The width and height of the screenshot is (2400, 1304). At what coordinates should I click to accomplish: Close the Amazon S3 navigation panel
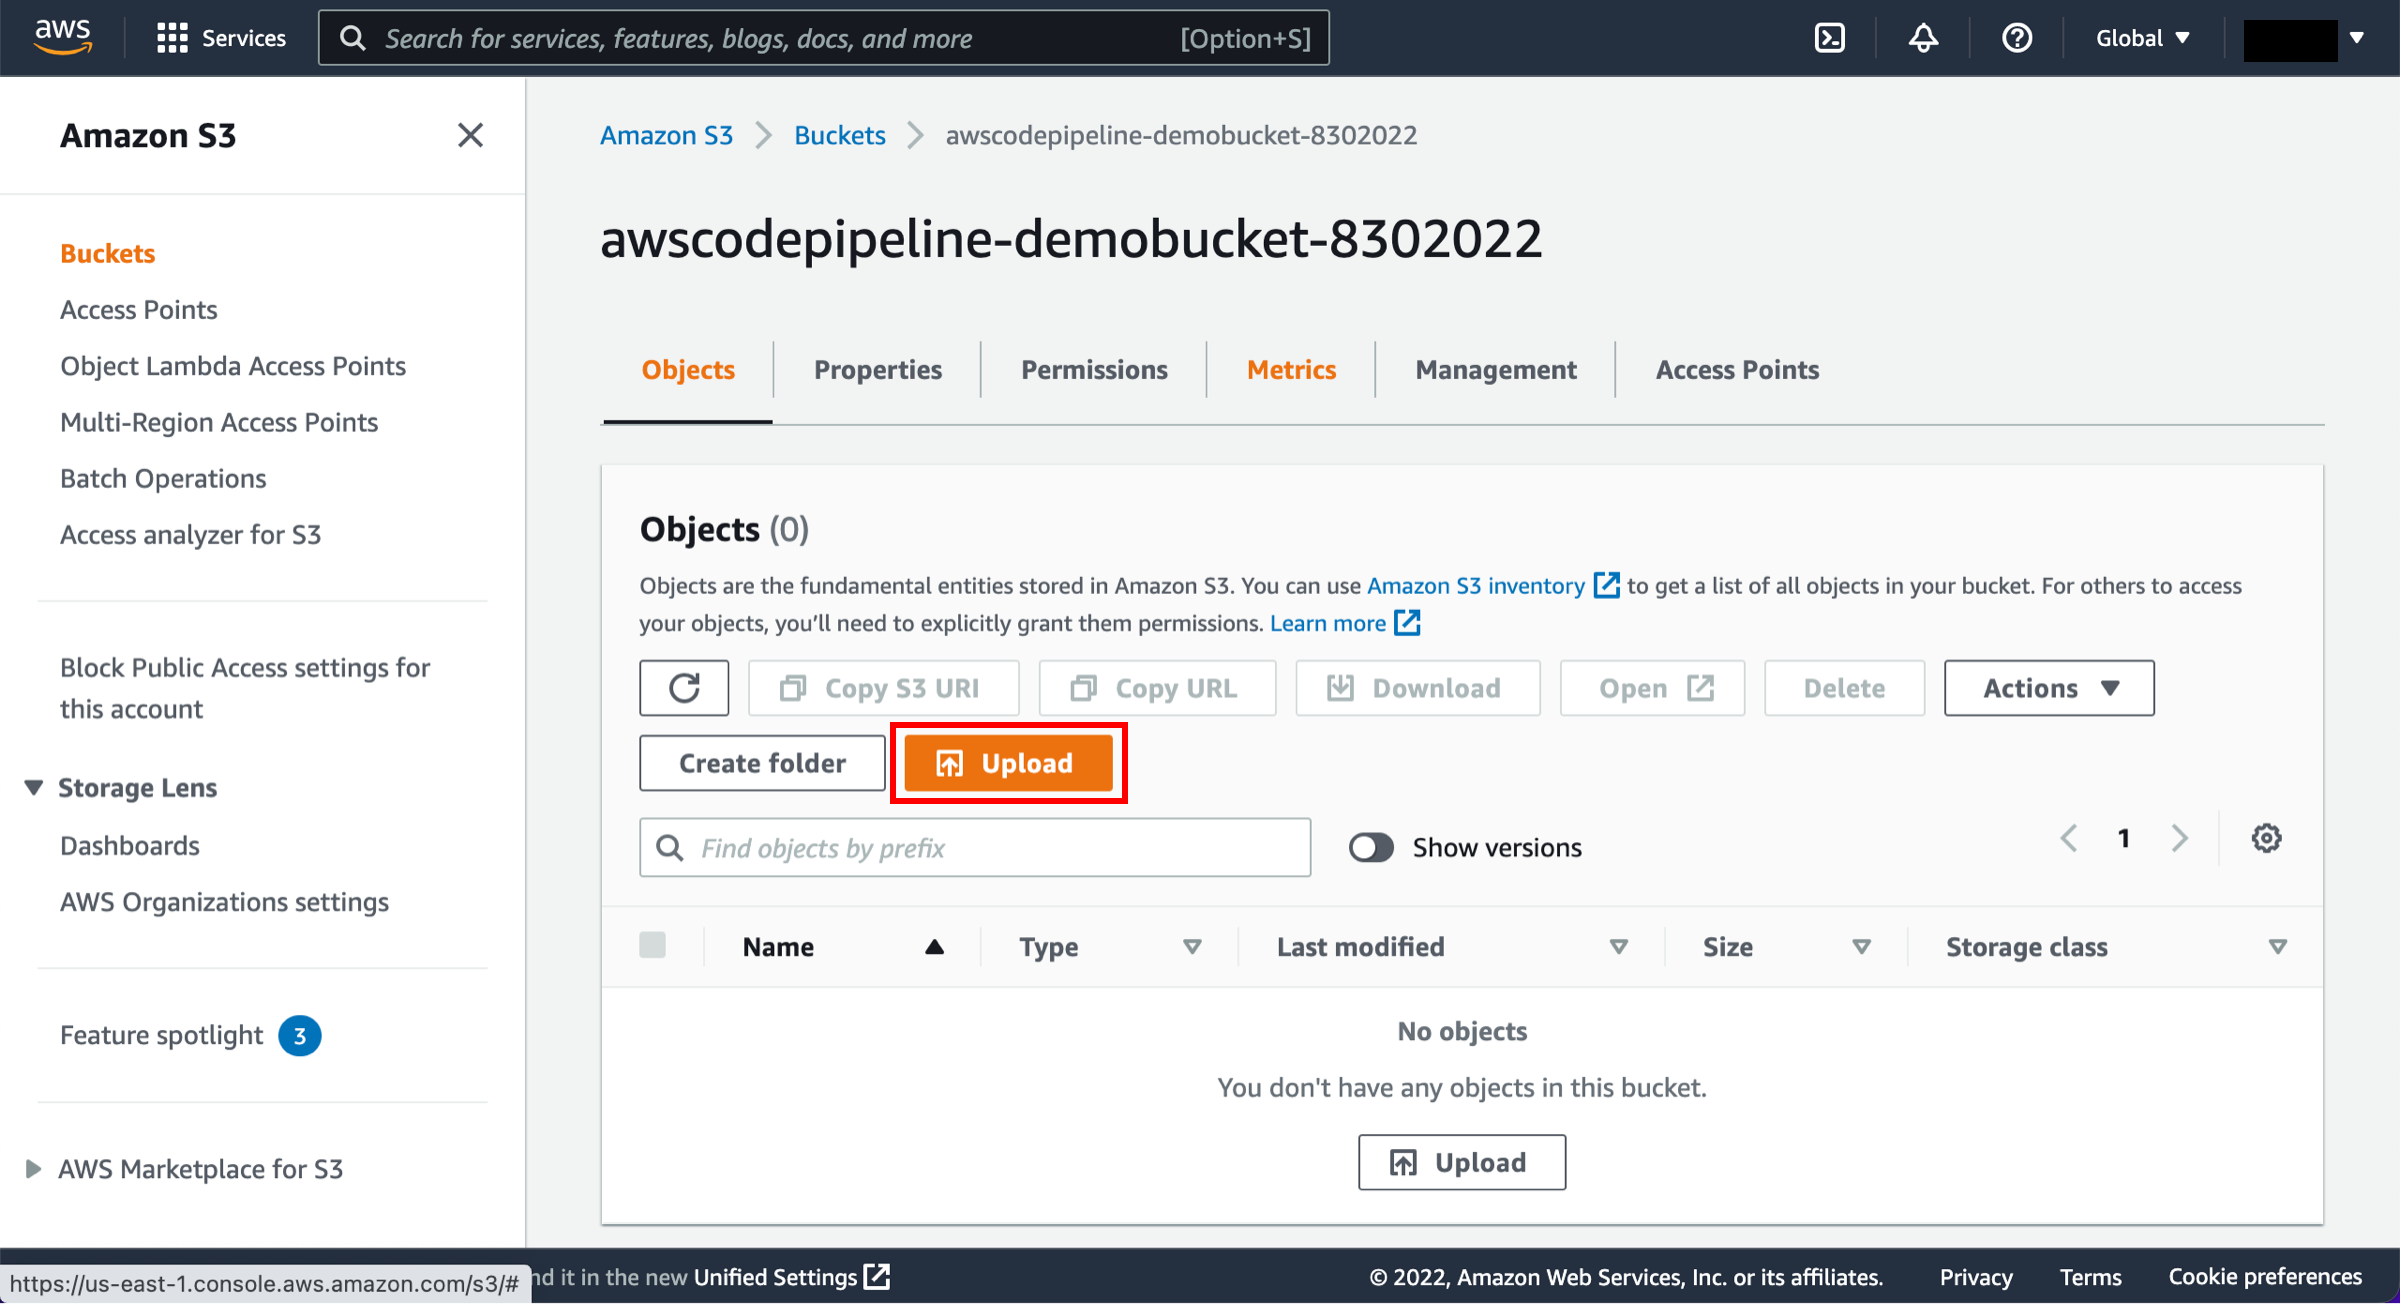pos(470,135)
